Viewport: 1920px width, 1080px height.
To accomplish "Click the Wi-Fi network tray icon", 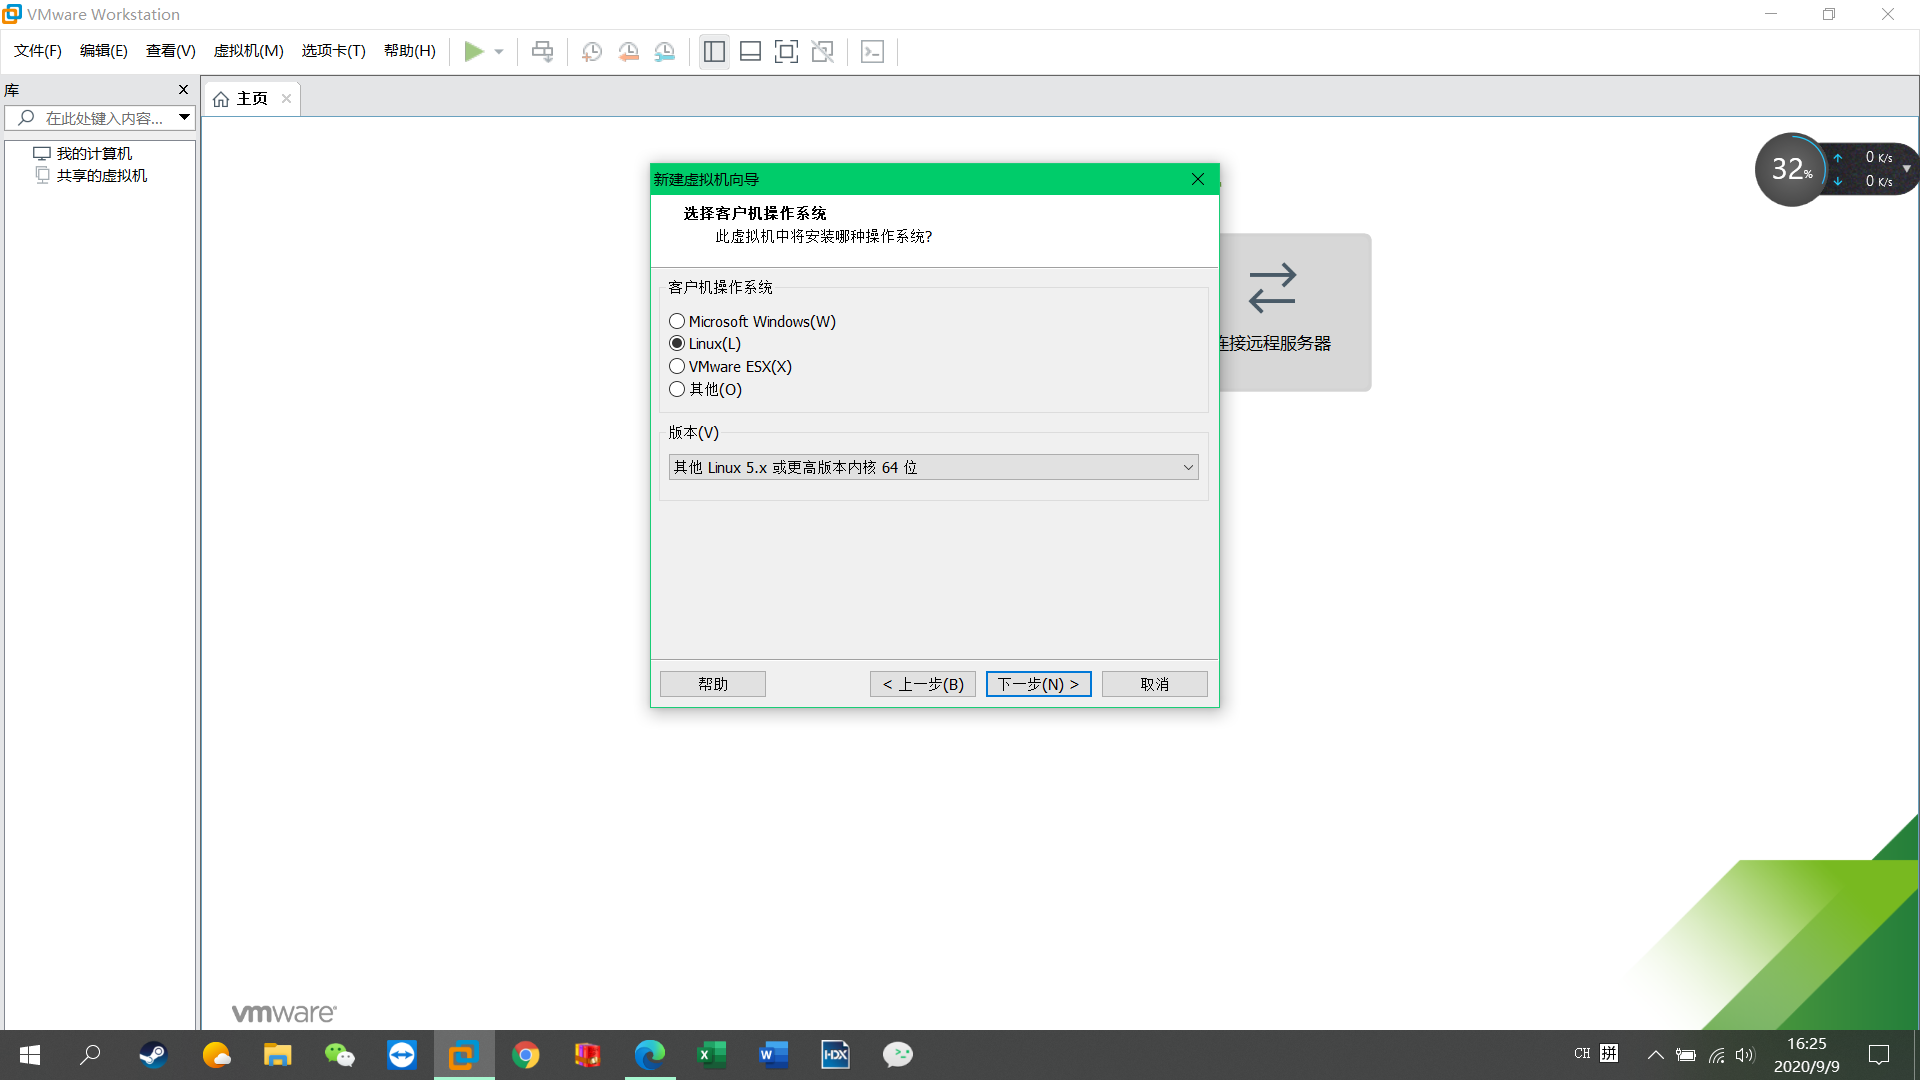I will (1716, 1054).
